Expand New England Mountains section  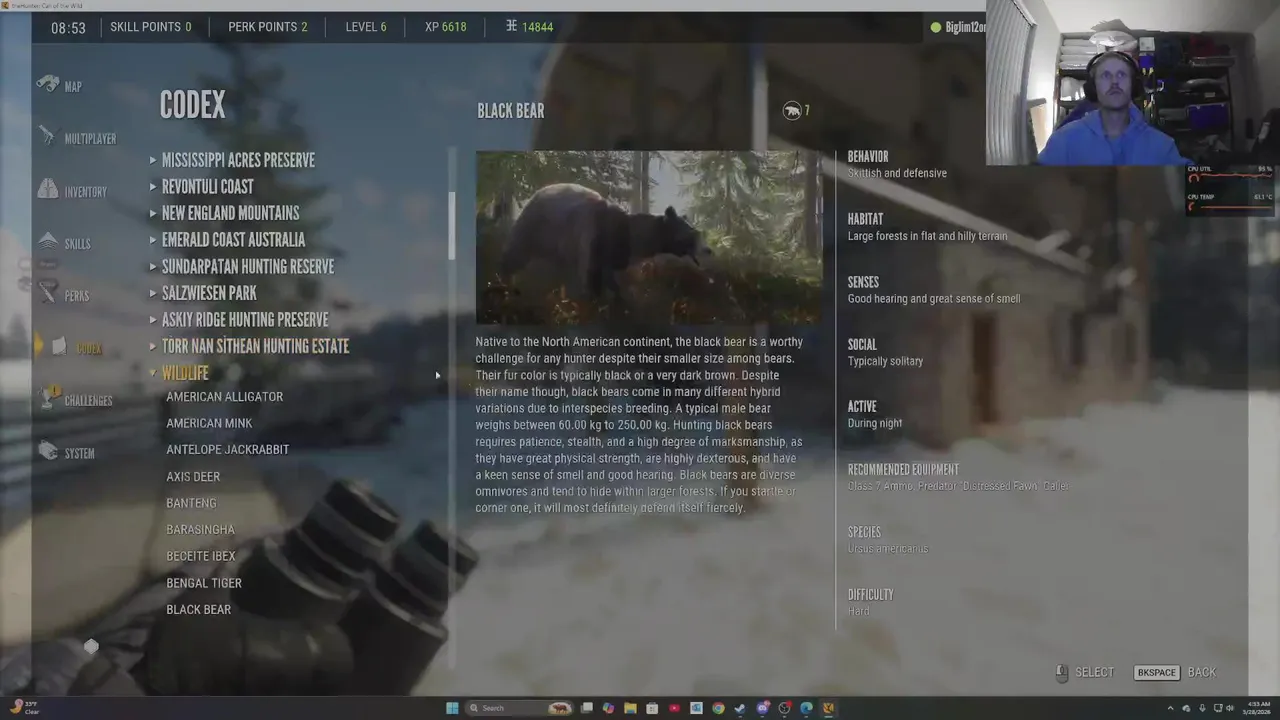coord(224,213)
